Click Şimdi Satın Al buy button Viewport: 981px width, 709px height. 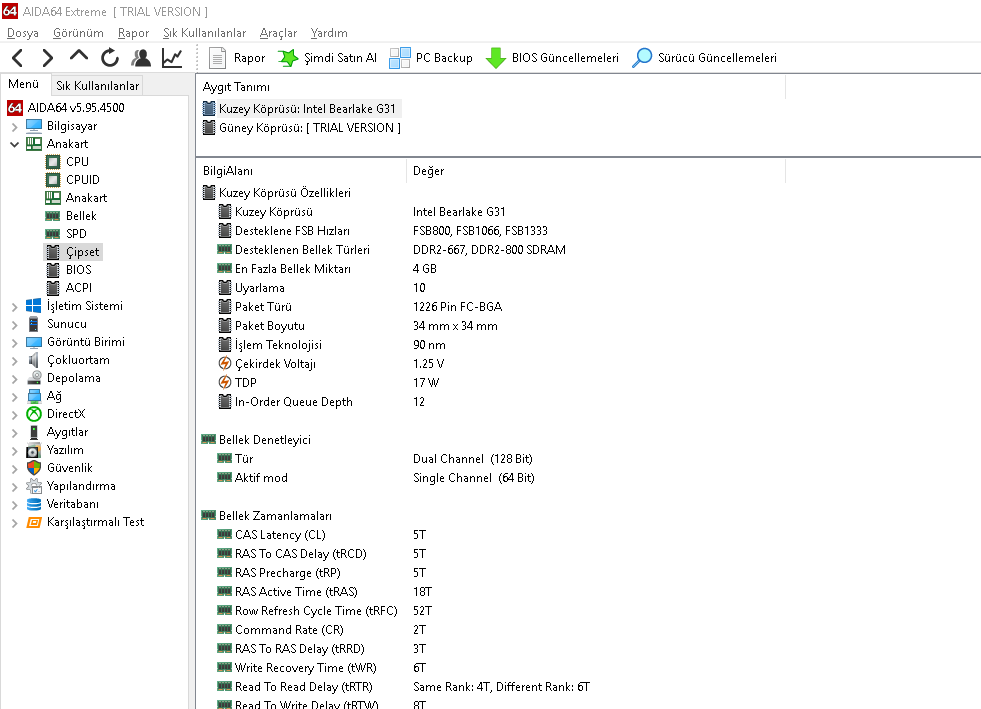pyautogui.click(x=327, y=58)
